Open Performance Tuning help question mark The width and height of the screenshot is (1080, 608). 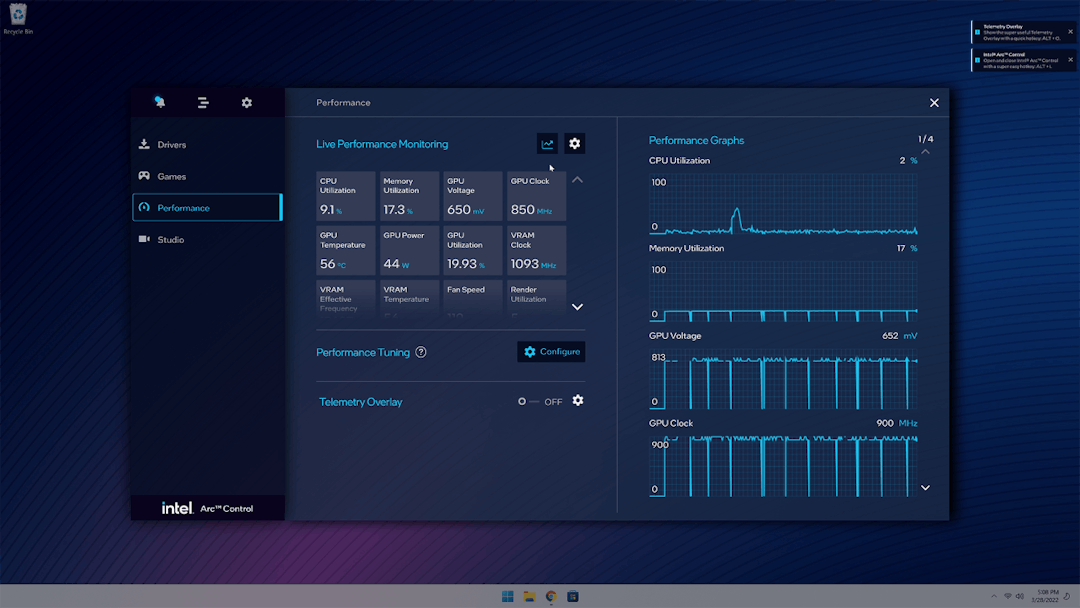[422, 351]
